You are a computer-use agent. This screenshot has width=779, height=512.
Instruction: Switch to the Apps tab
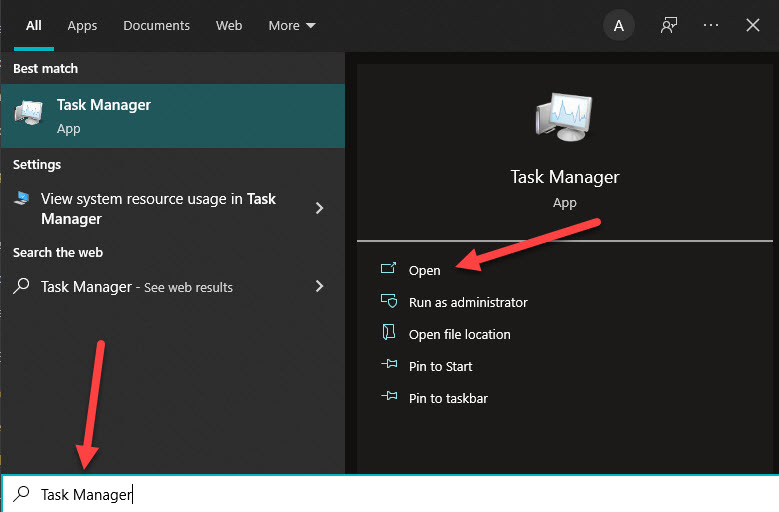coord(82,26)
